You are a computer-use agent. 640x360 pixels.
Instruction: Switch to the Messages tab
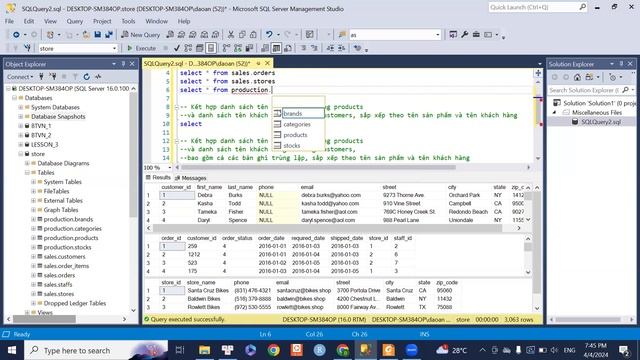click(190, 178)
